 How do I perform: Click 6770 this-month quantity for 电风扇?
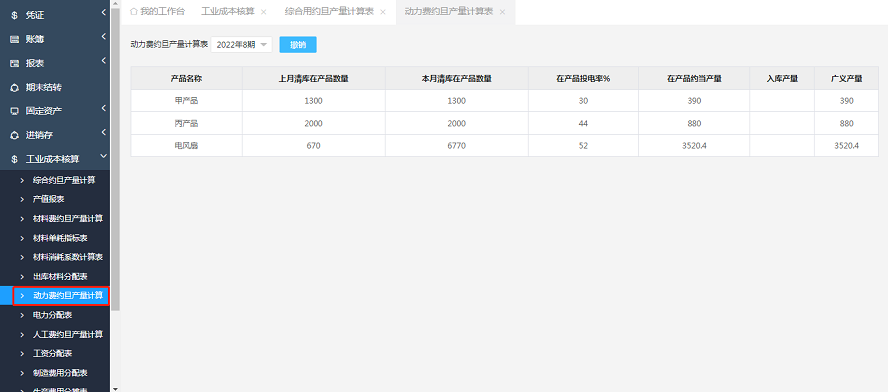click(456, 146)
